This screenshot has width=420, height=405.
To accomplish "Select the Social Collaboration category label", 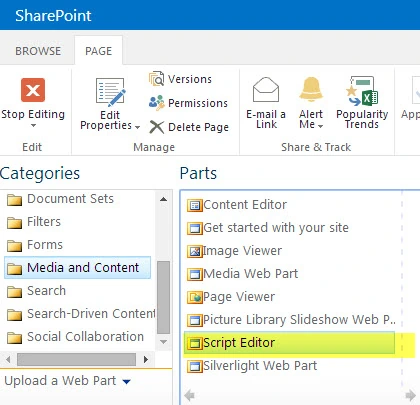I will tap(85, 337).
